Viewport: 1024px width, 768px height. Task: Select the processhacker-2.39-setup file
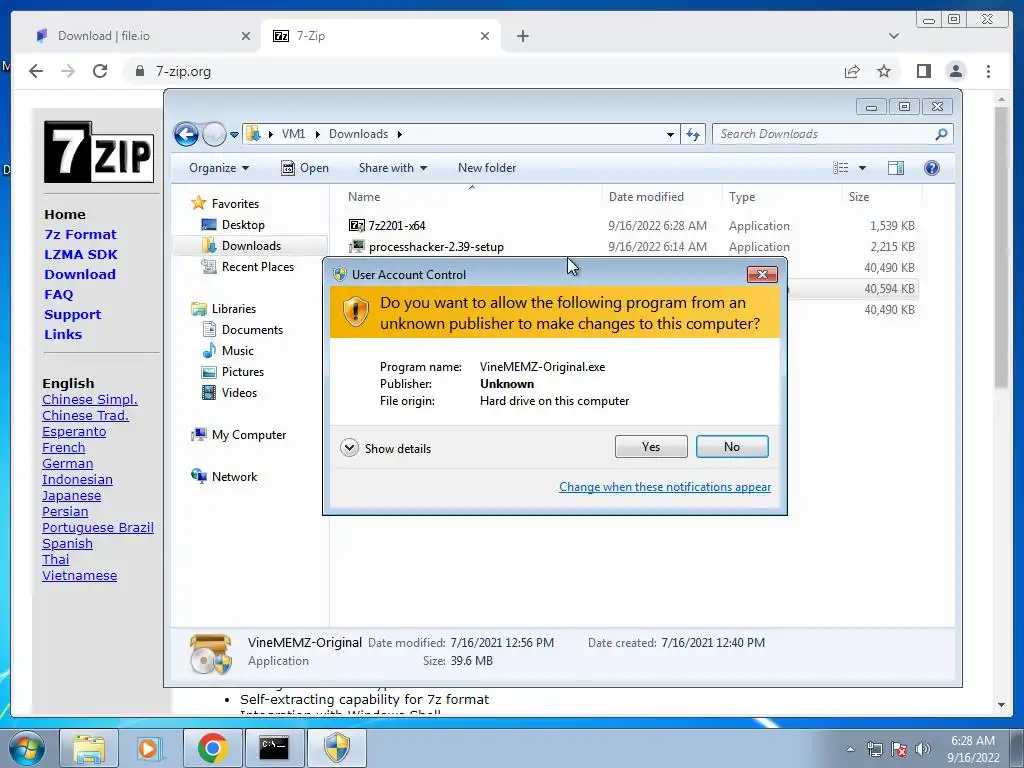click(426, 247)
